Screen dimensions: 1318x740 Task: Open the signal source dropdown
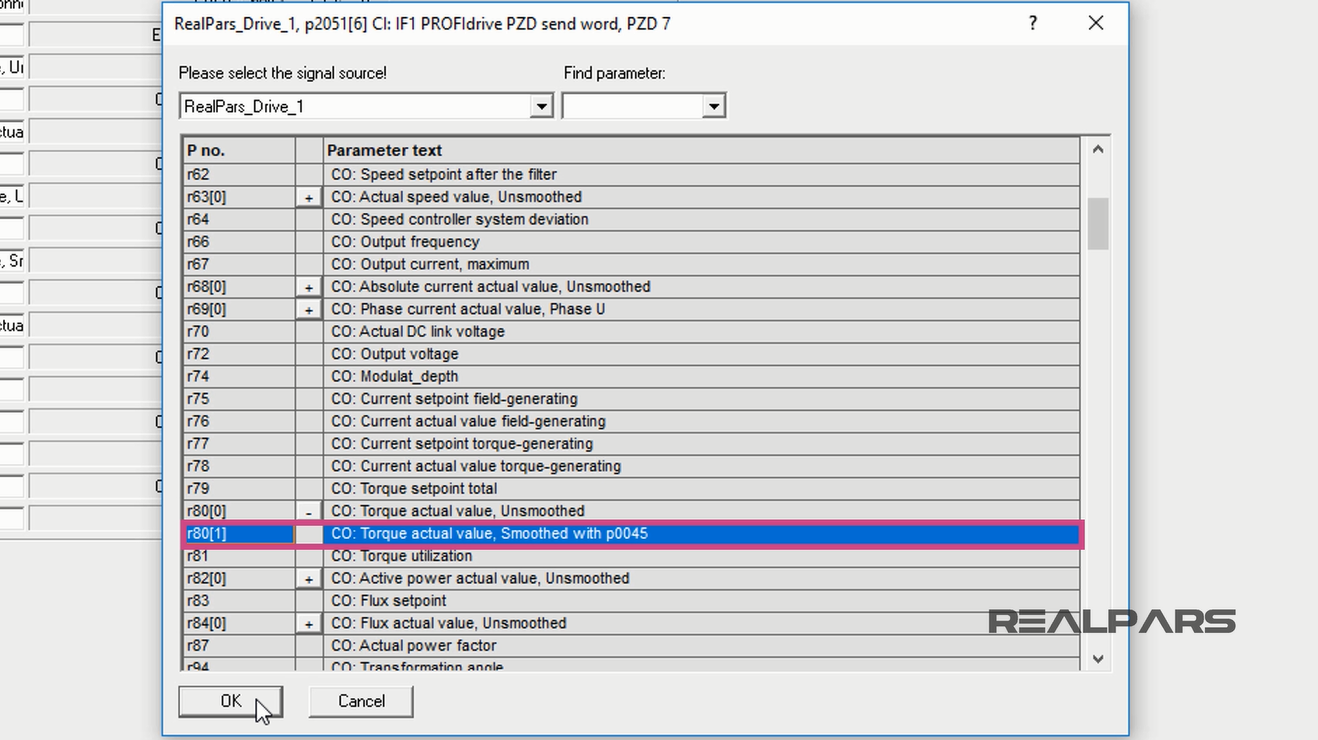pos(541,105)
